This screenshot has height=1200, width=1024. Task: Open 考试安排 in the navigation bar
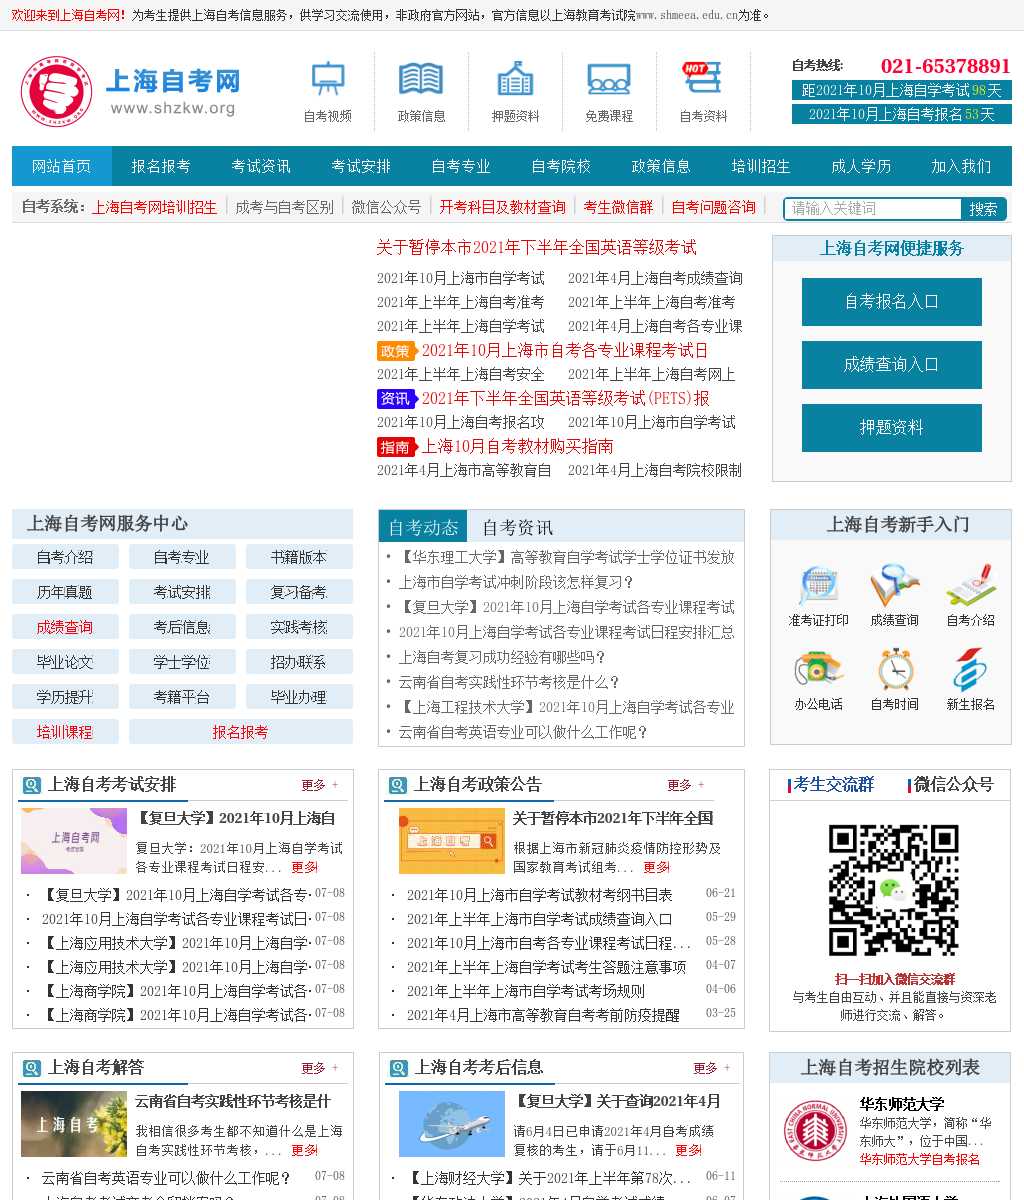click(361, 166)
